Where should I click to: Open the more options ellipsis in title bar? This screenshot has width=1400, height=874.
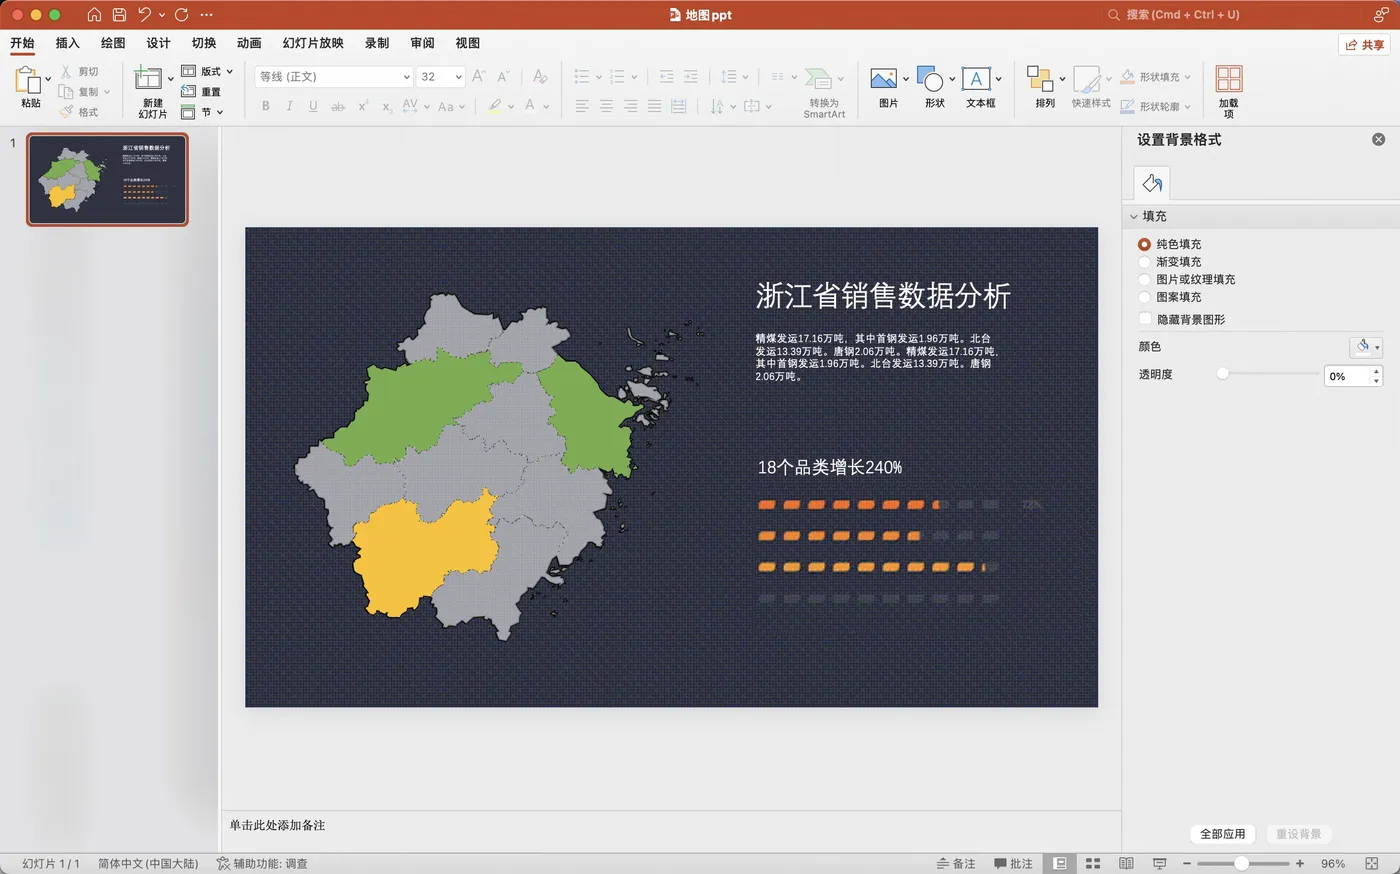pyautogui.click(x=206, y=15)
